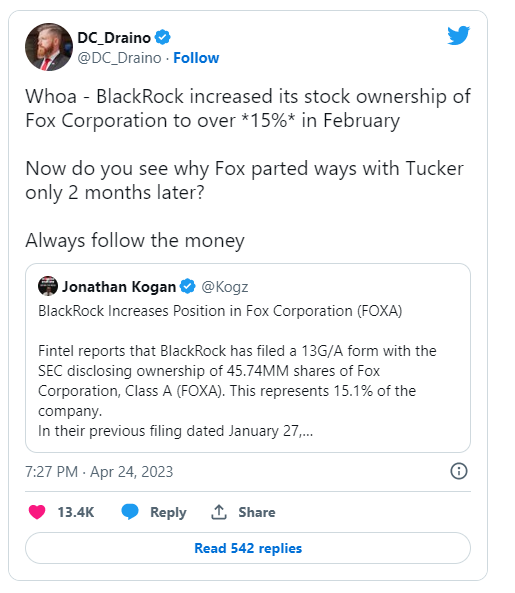Like the tweet with heart icon
This screenshot has height=593, width=515.
[37, 512]
